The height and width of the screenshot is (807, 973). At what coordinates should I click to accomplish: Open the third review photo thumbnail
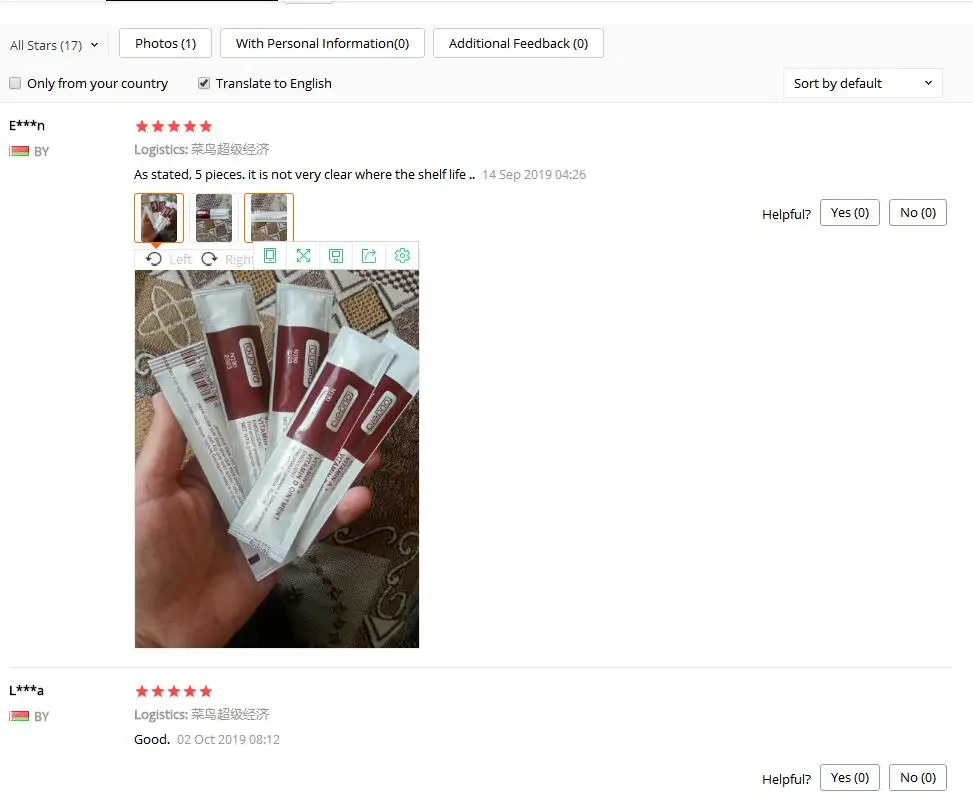(269, 218)
